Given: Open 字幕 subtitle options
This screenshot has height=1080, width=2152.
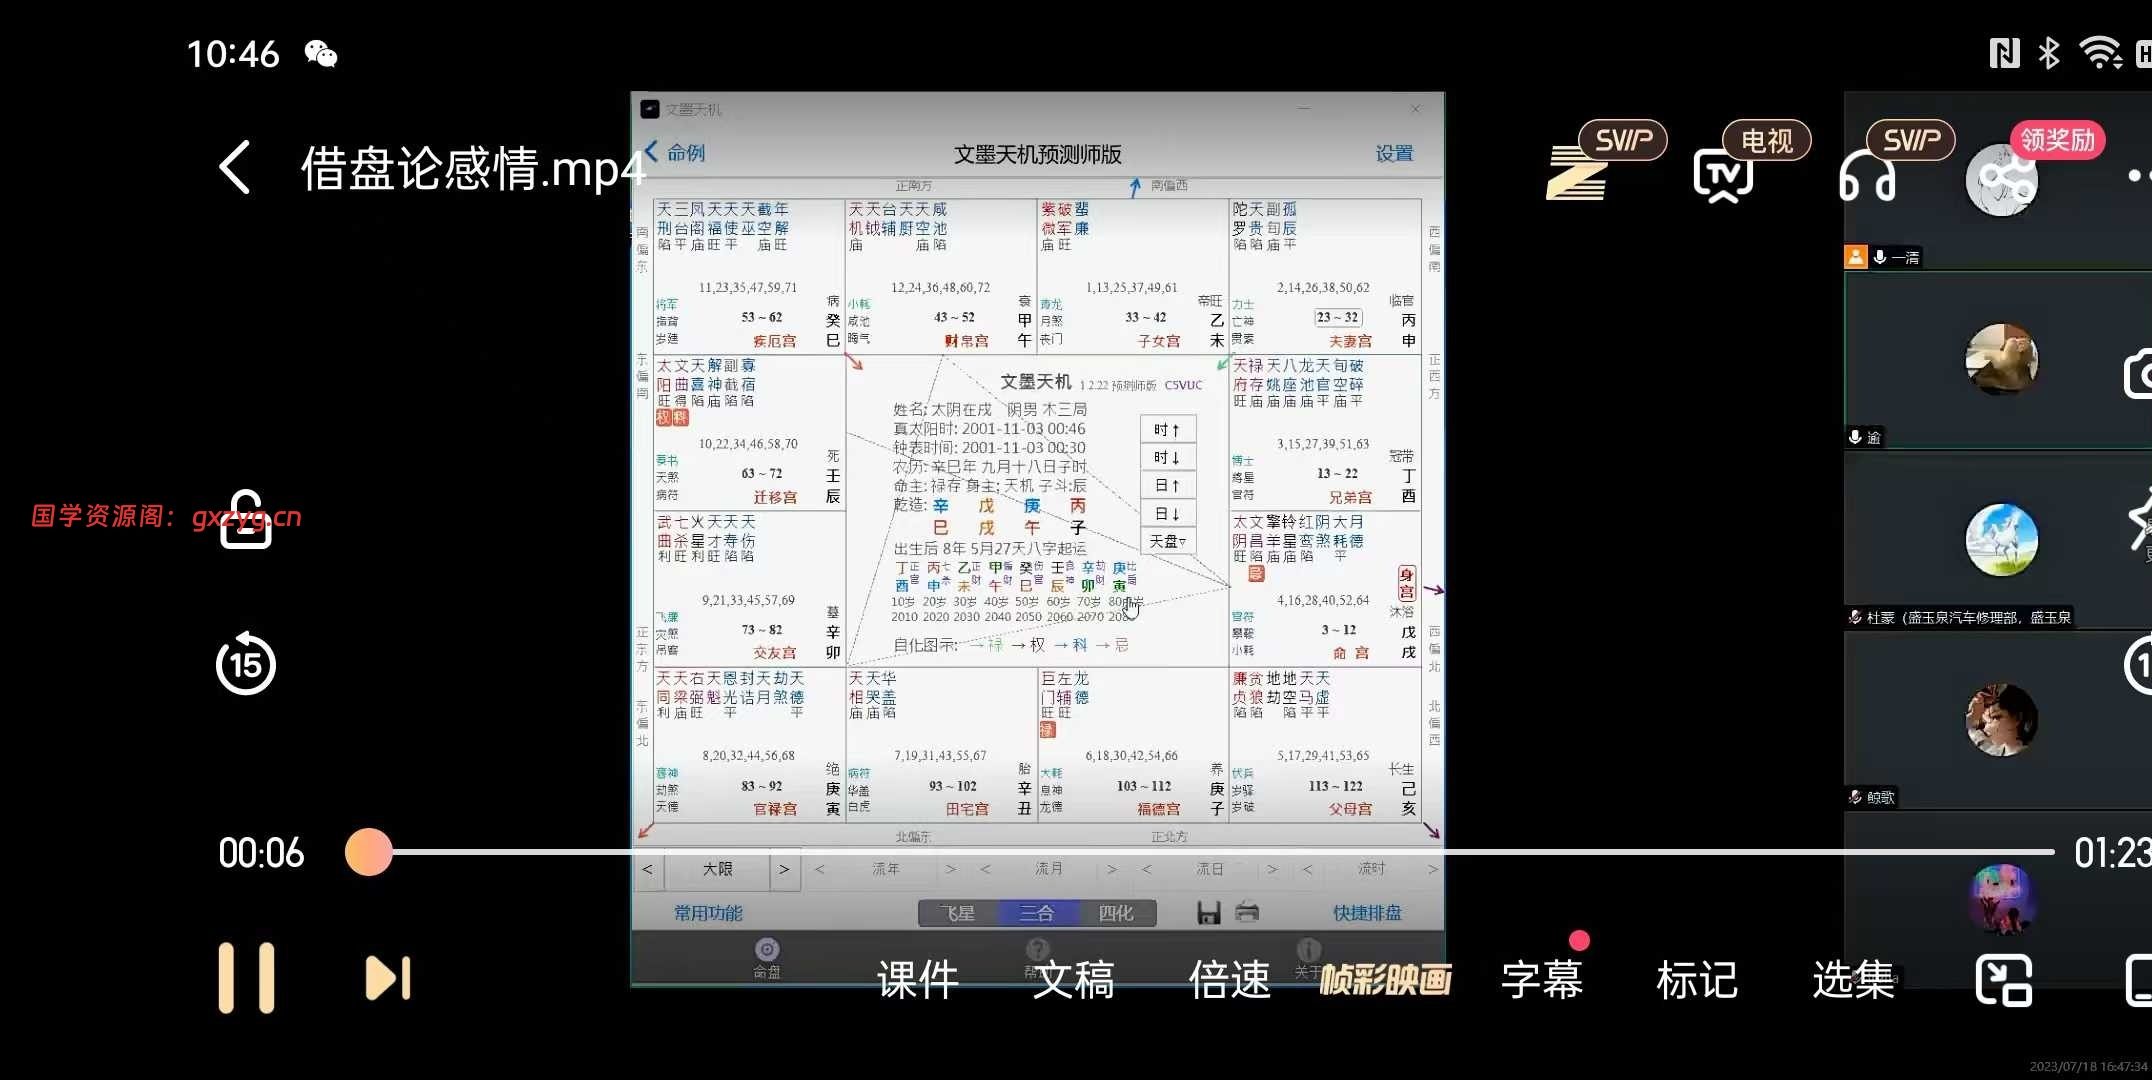Looking at the screenshot, I should click(x=1541, y=979).
